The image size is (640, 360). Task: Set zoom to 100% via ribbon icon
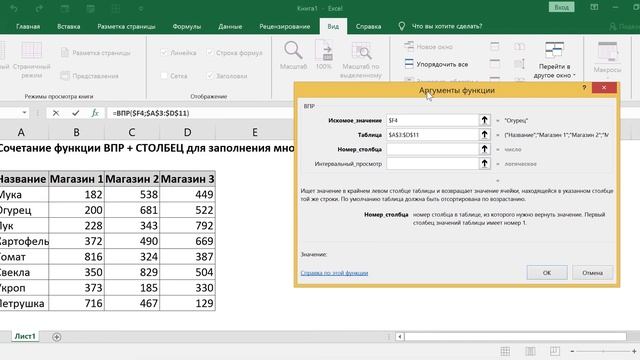tap(324, 55)
